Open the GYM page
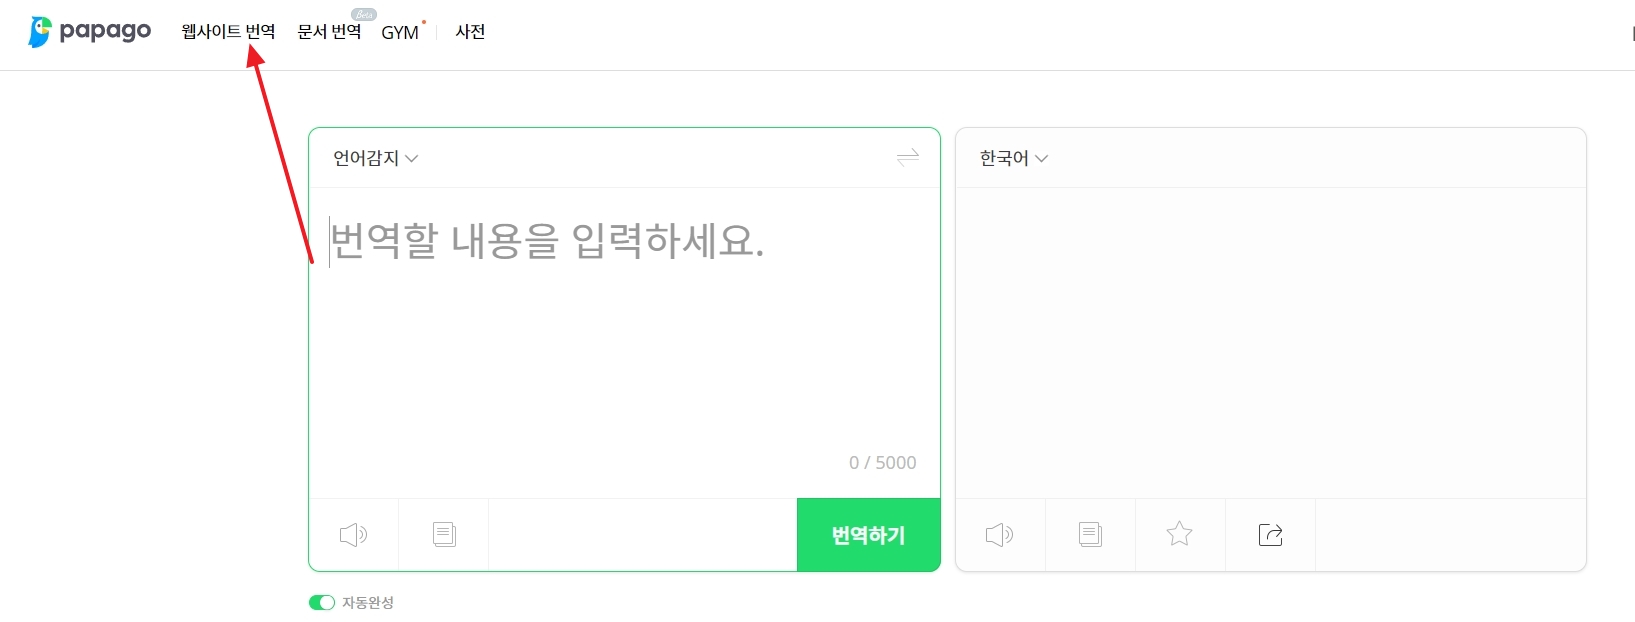This screenshot has width=1635, height=622. 399,32
